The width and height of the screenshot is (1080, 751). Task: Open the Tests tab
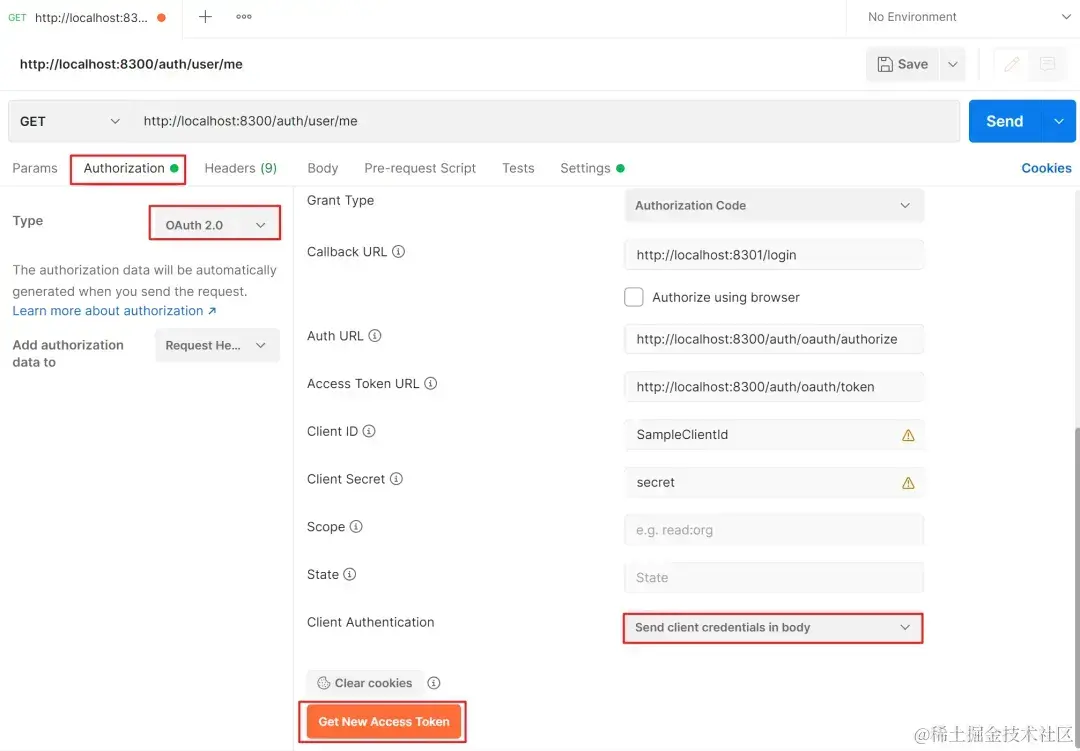point(518,168)
